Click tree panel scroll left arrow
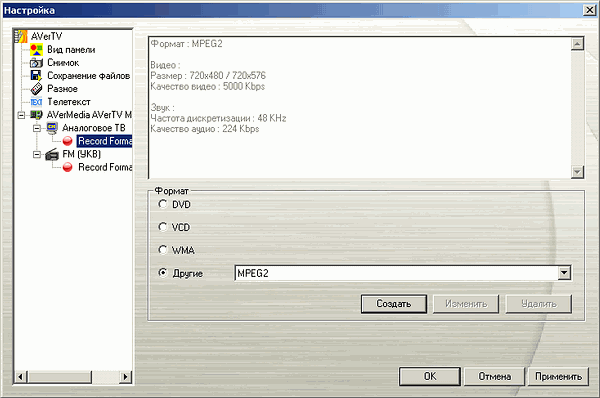Viewport: 600px width, 398px height. click(21, 377)
